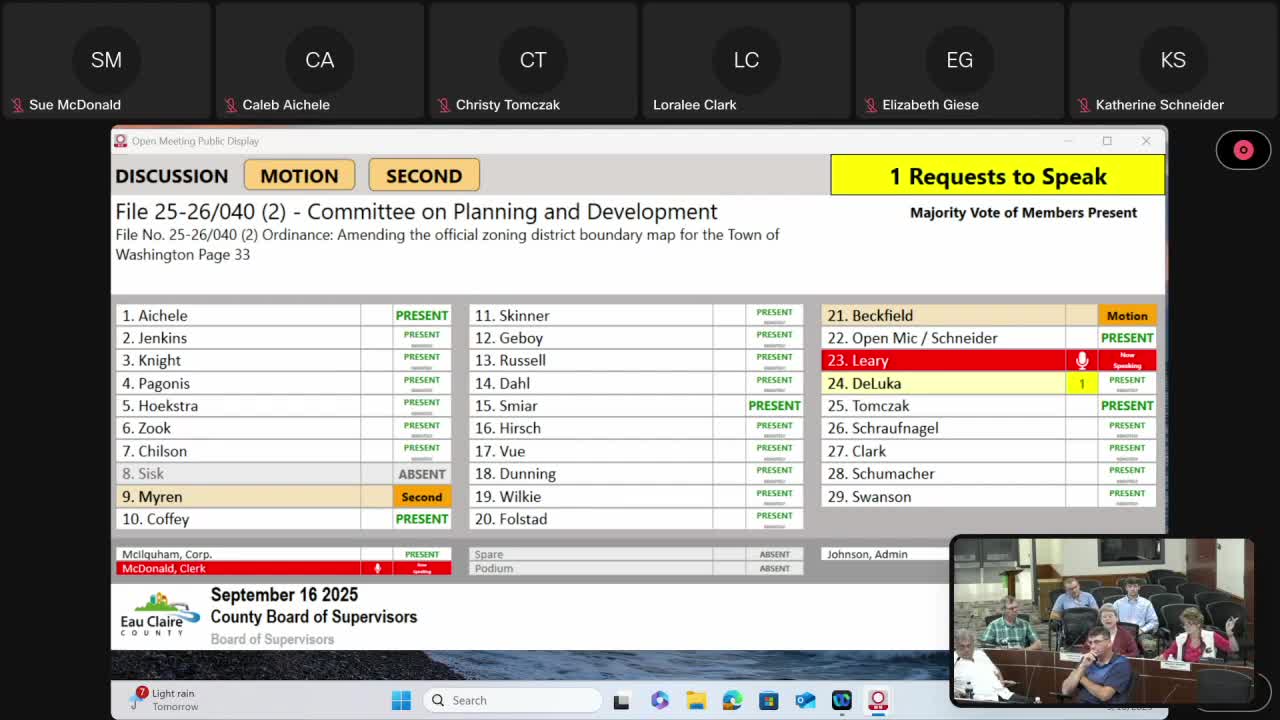Click the SECOND button
1280x720 pixels.
[x=424, y=176]
